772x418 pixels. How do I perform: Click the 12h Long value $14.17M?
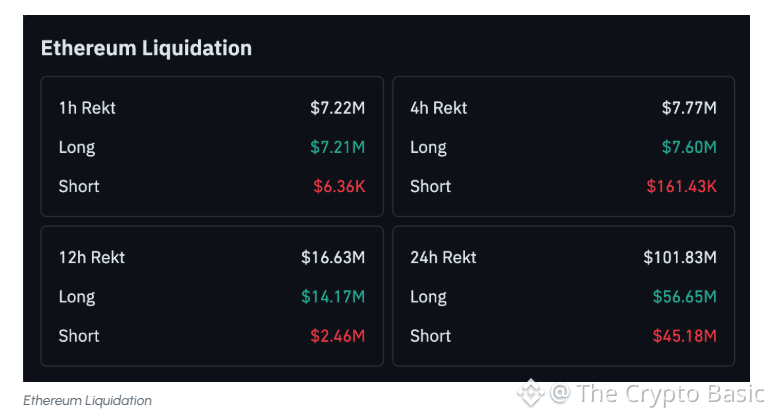[x=333, y=296]
